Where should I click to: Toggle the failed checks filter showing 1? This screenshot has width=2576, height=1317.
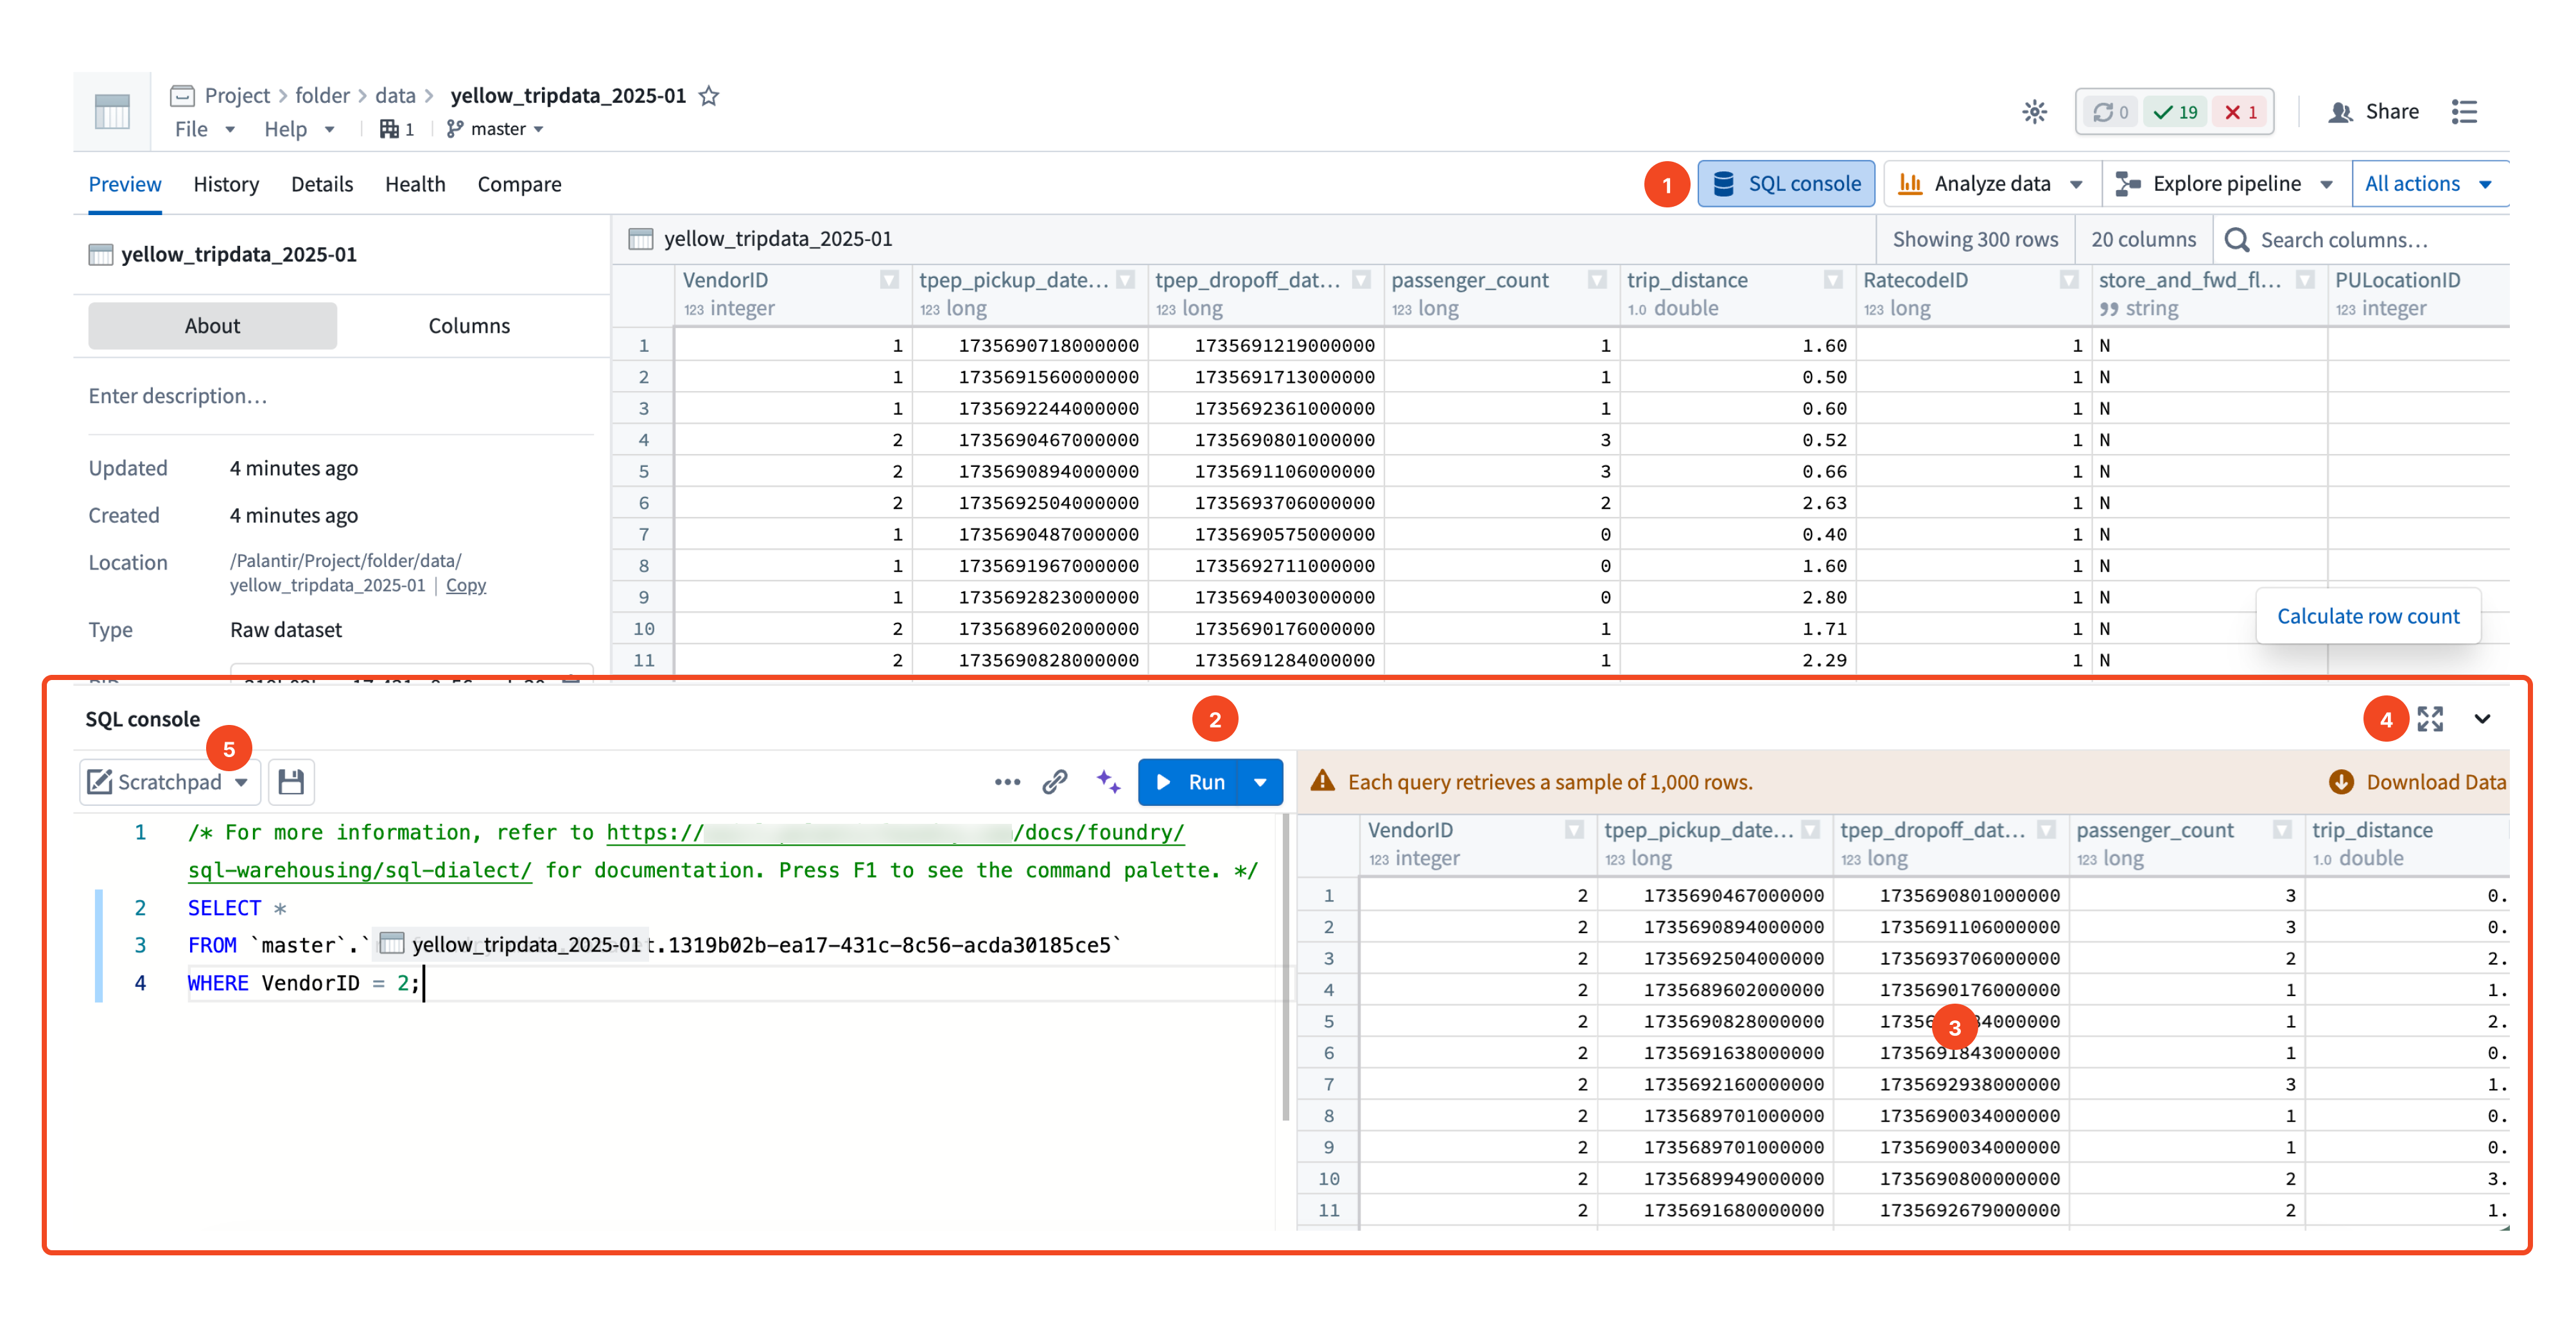2240,112
